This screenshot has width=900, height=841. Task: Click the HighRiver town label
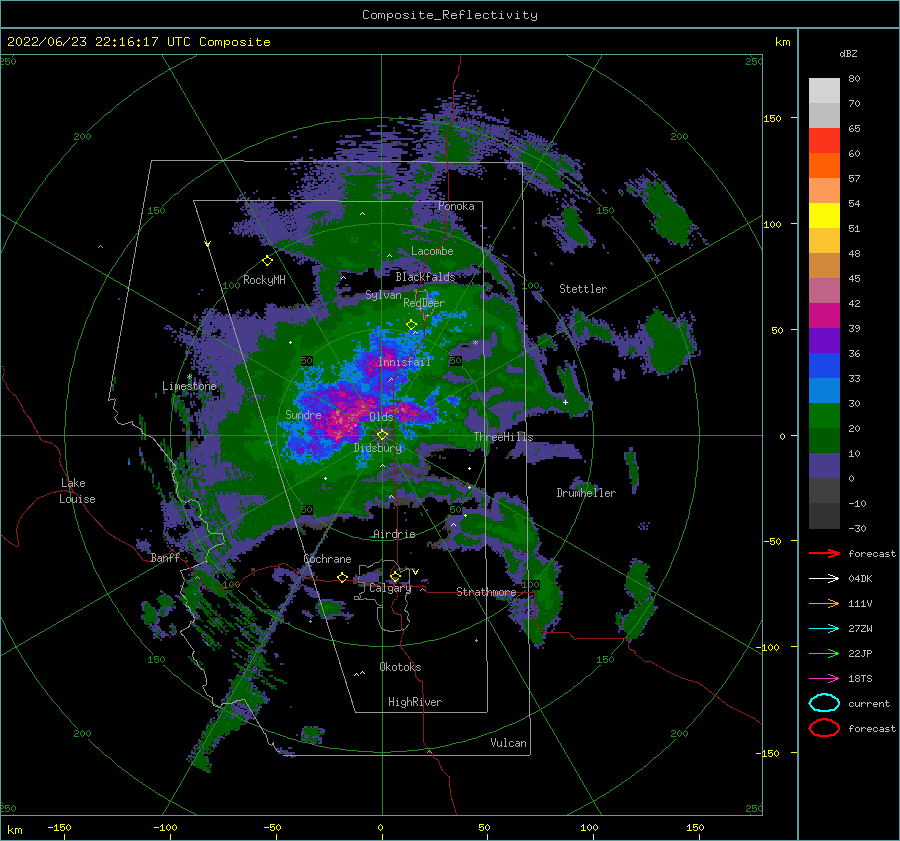point(415,702)
